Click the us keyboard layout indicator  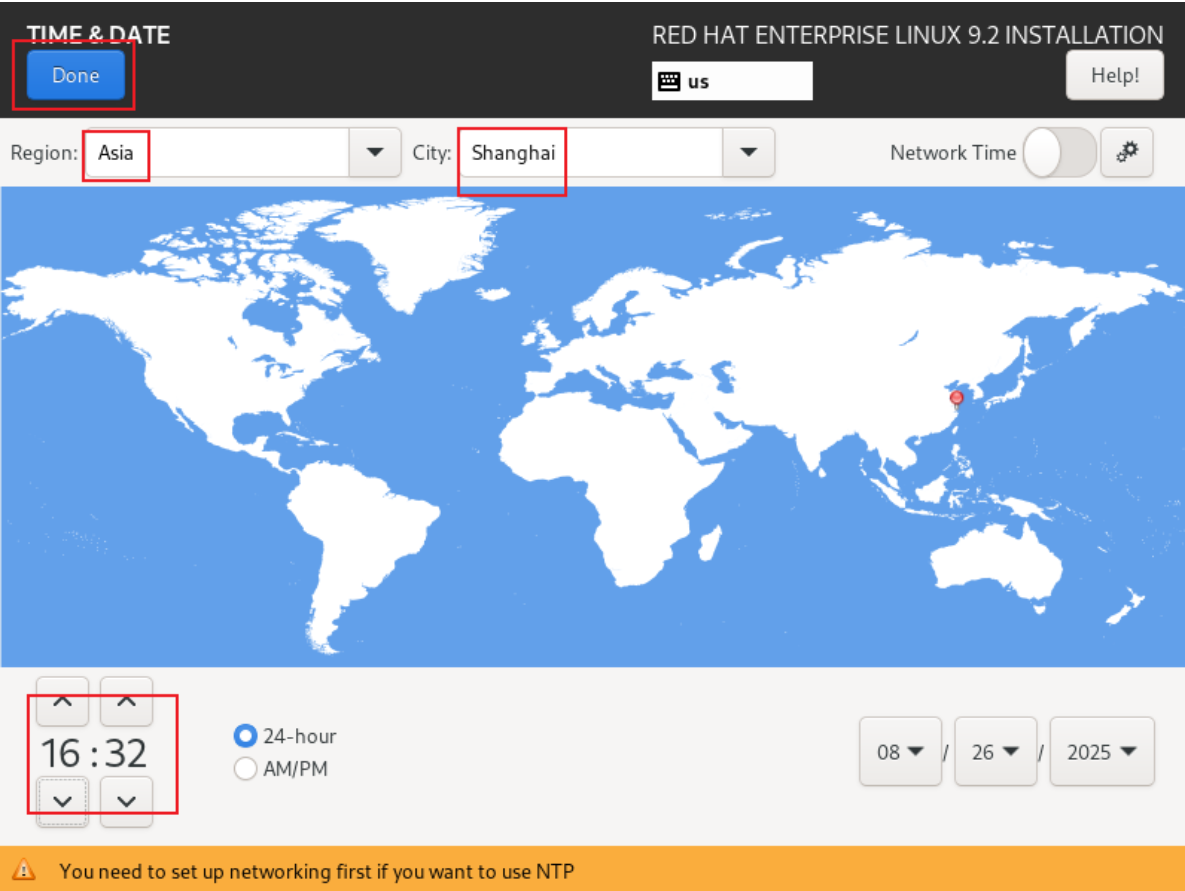coord(732,81)
